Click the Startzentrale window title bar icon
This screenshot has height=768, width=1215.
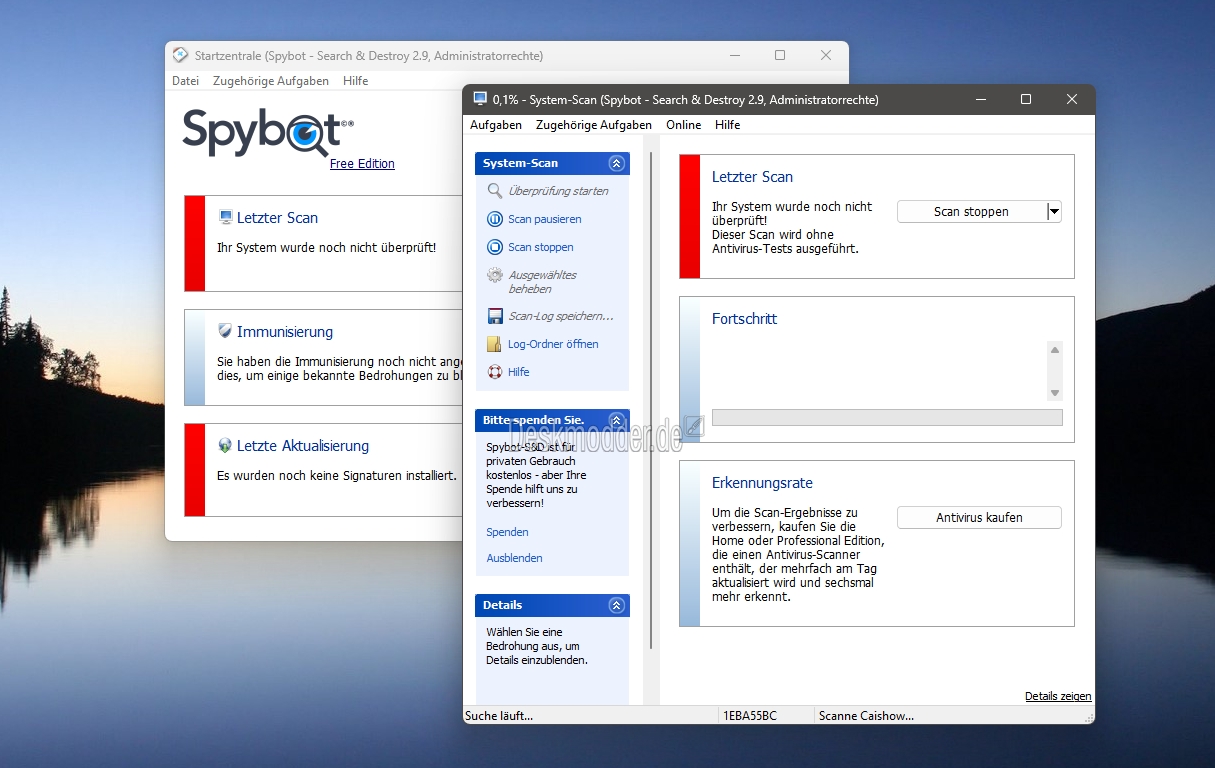pos(181,56)
